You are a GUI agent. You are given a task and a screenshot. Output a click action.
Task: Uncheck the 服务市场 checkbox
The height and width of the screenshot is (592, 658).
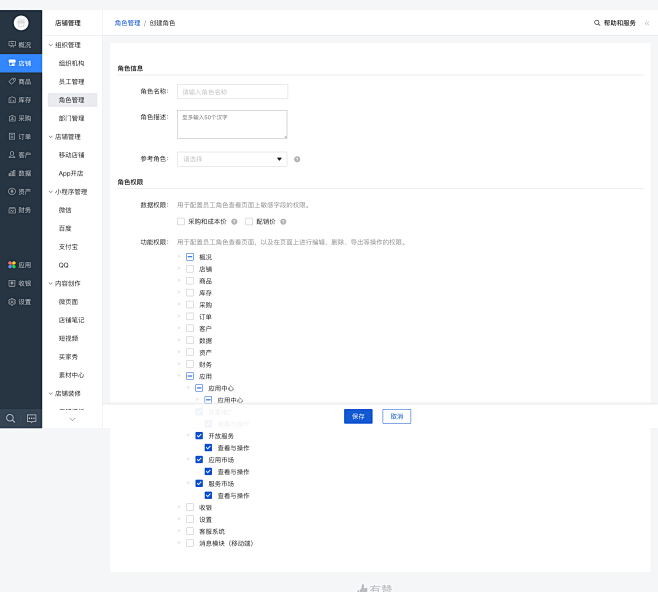pos(199,483)
